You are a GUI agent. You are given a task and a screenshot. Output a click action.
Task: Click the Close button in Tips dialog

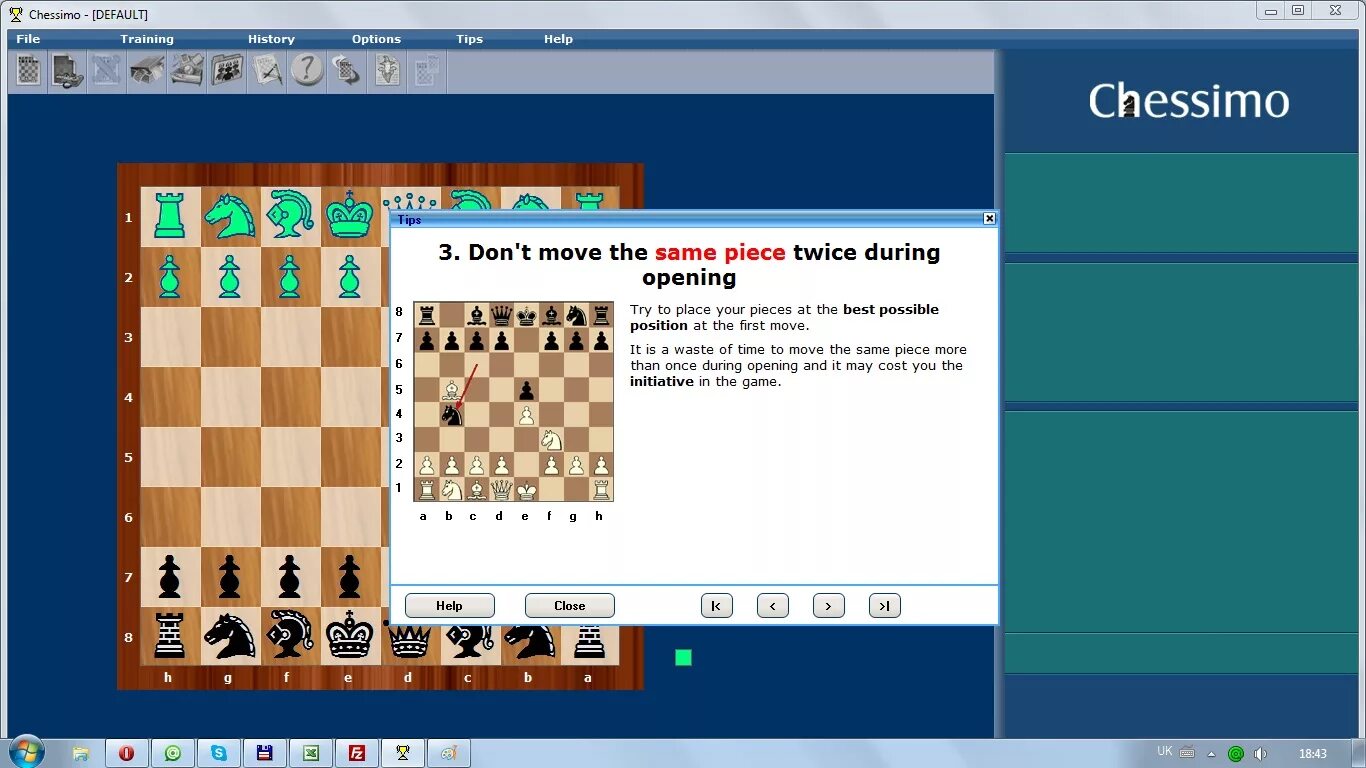pos(569,605)
